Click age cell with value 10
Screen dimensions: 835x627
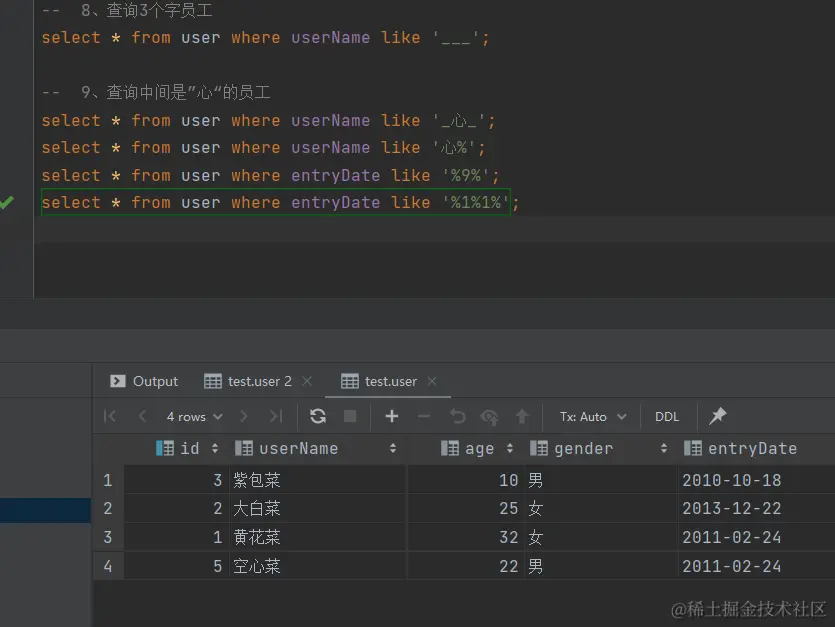point(465,481)
